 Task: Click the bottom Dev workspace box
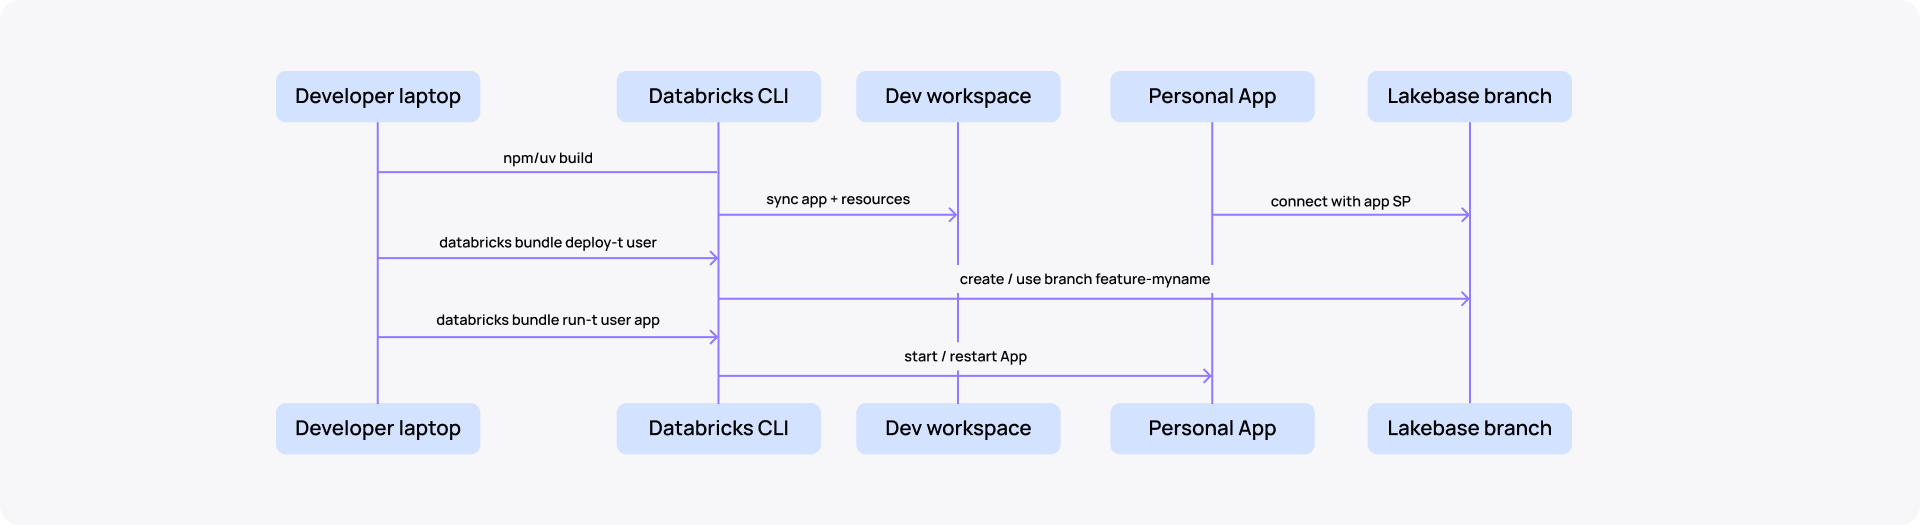coord(958,428)
